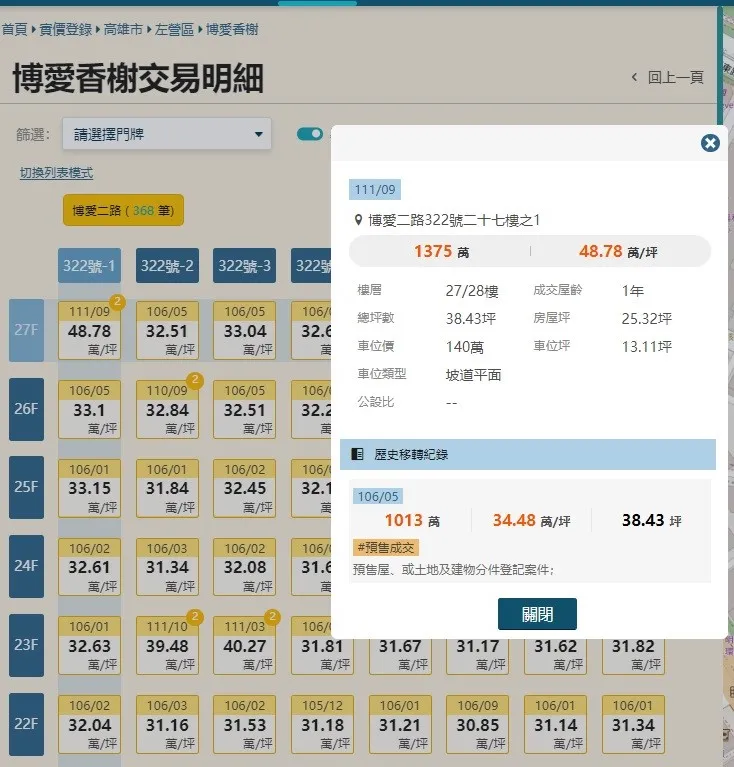734x767 pixels.
Task: Open the 111/10 39.48 transaction card
Action: point(167,646)
